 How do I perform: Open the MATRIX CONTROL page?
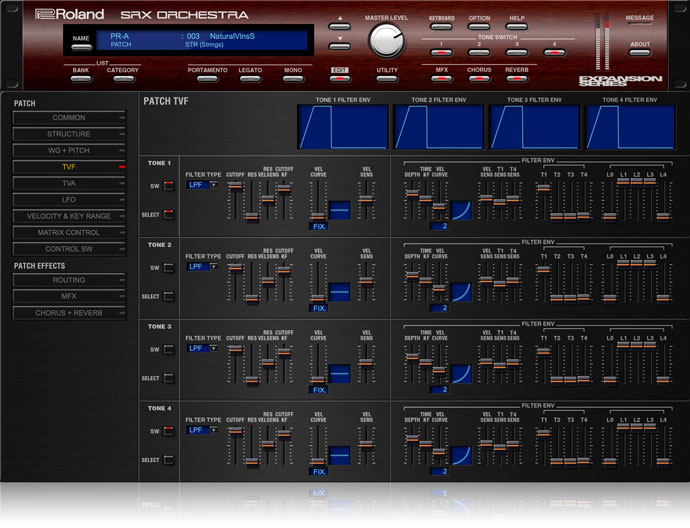point(69,232)
